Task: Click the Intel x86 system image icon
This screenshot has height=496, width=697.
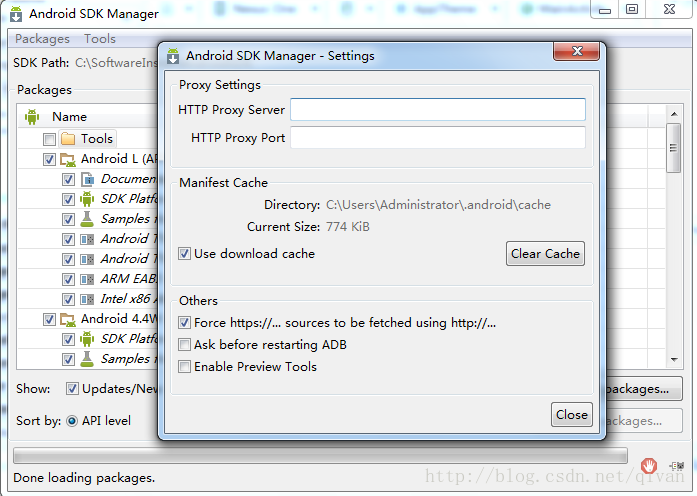Action: (87, 299)
